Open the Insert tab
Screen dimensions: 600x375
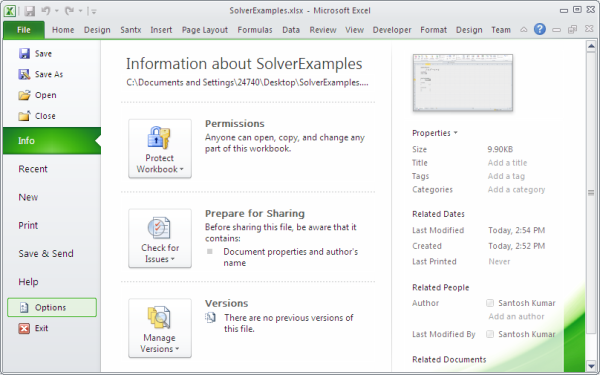(x=161, y=30)
